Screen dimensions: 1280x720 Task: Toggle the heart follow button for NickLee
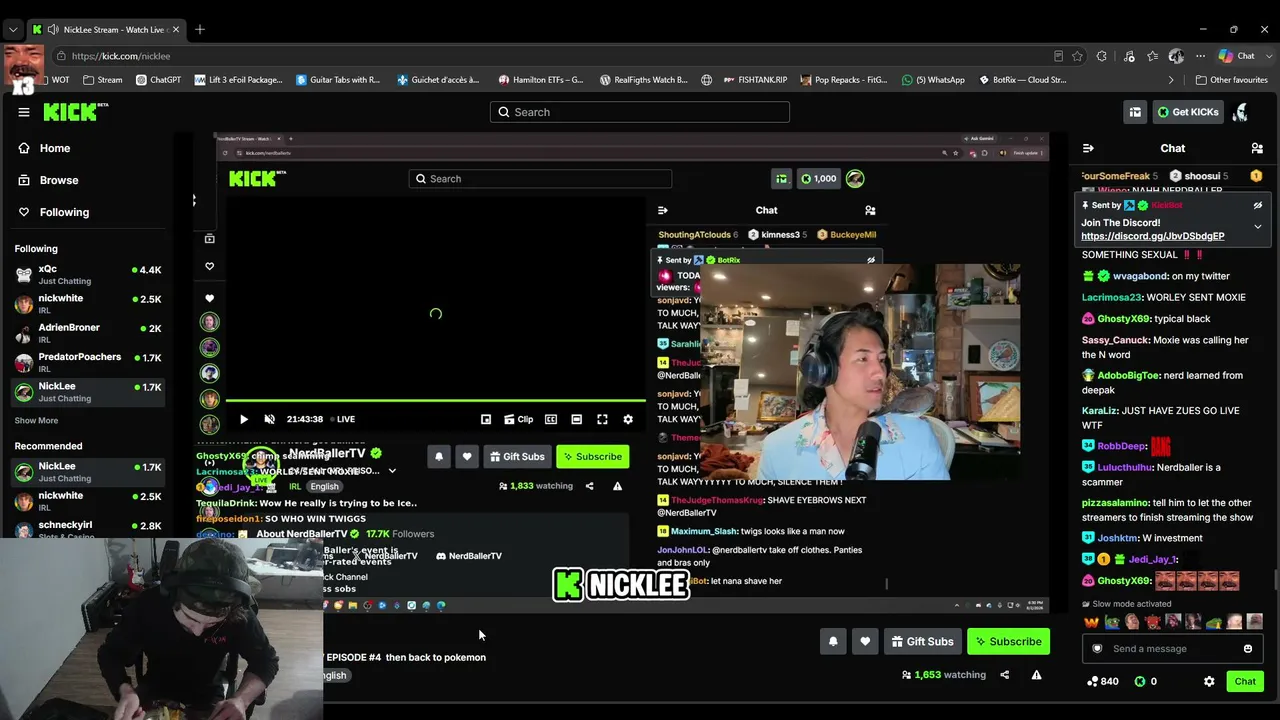[x=865, y=642]
